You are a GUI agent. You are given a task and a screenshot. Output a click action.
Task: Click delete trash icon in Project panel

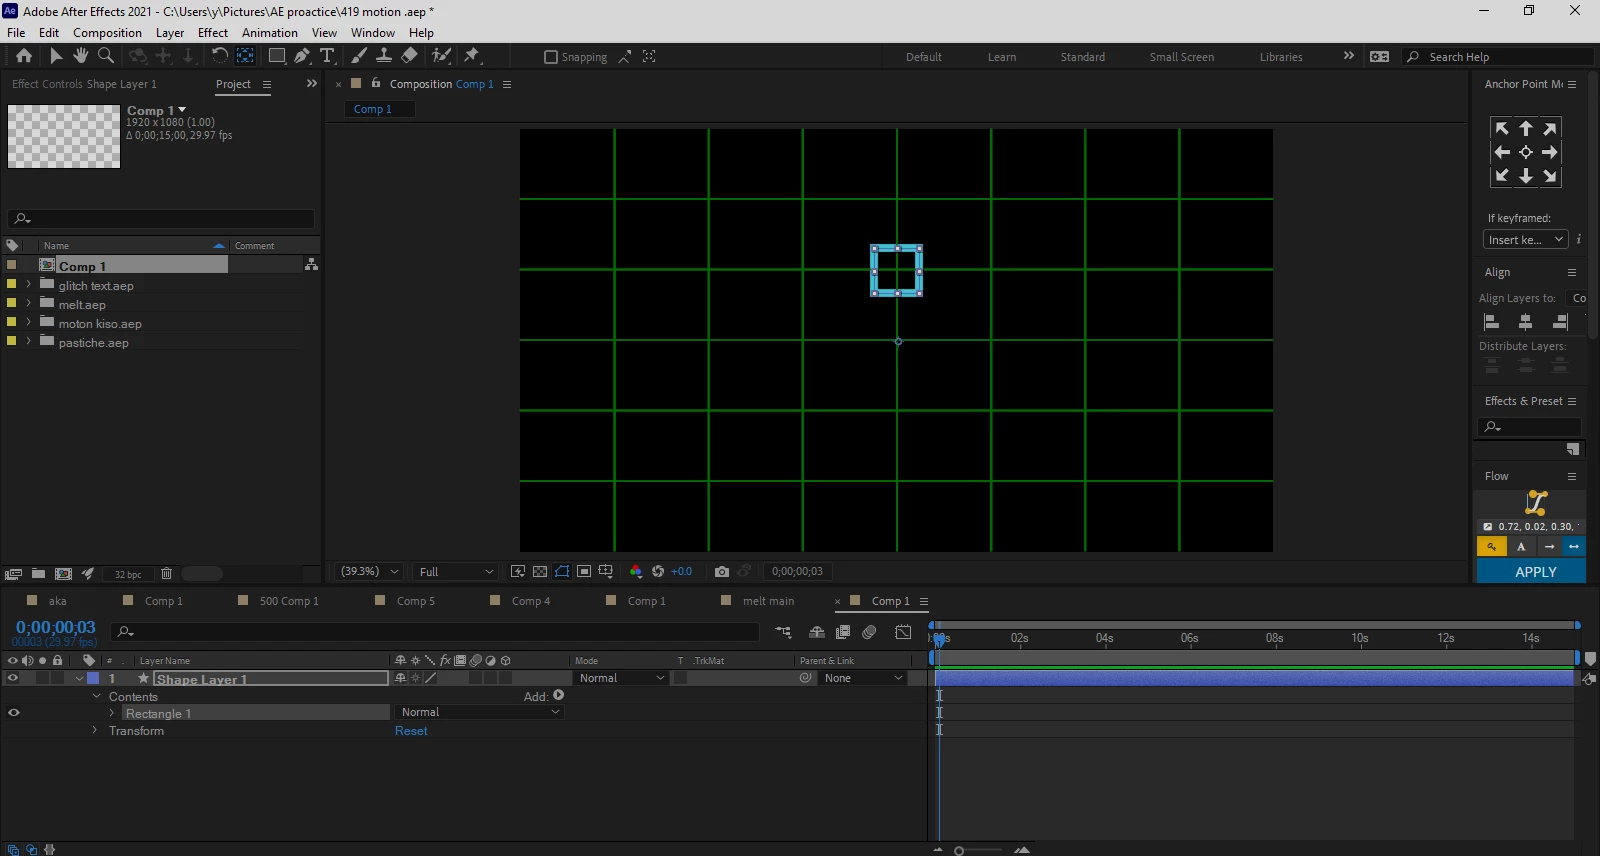point(166,574)
